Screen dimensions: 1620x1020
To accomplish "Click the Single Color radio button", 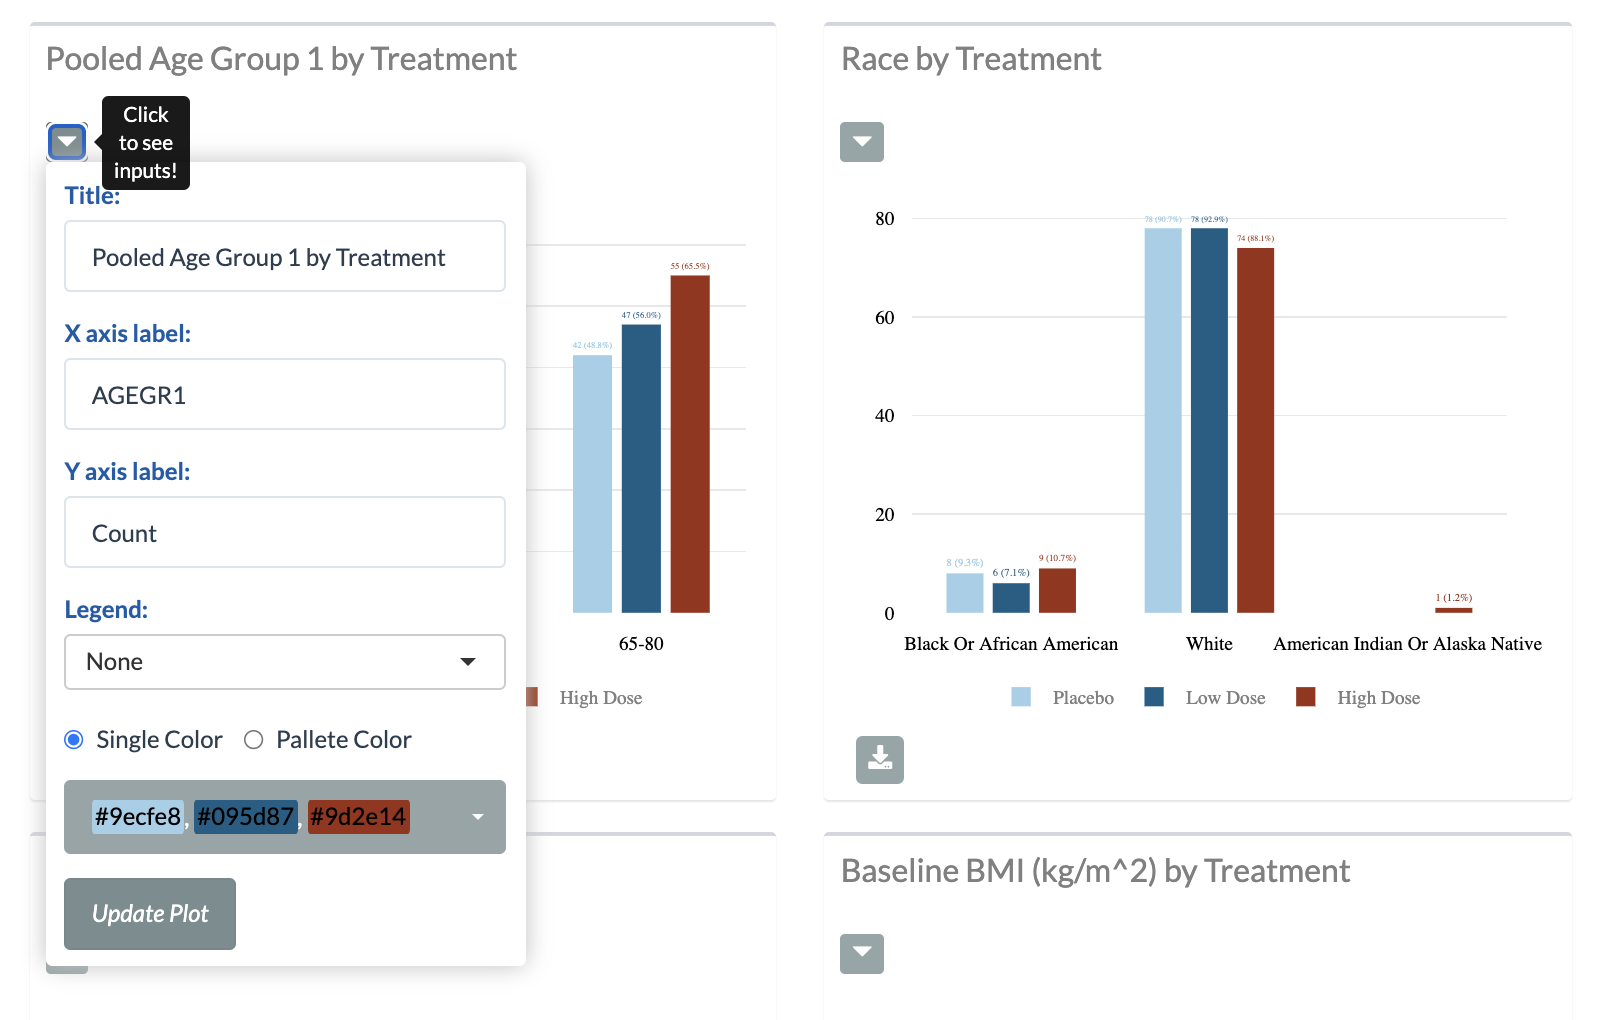I will (74, 740).
